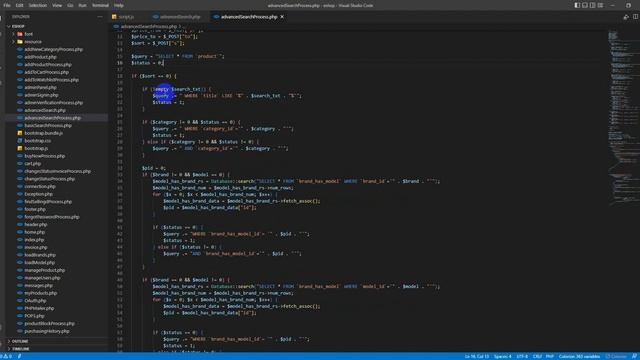Open basicSearchProcess.php file

click(x=48, y=125)
